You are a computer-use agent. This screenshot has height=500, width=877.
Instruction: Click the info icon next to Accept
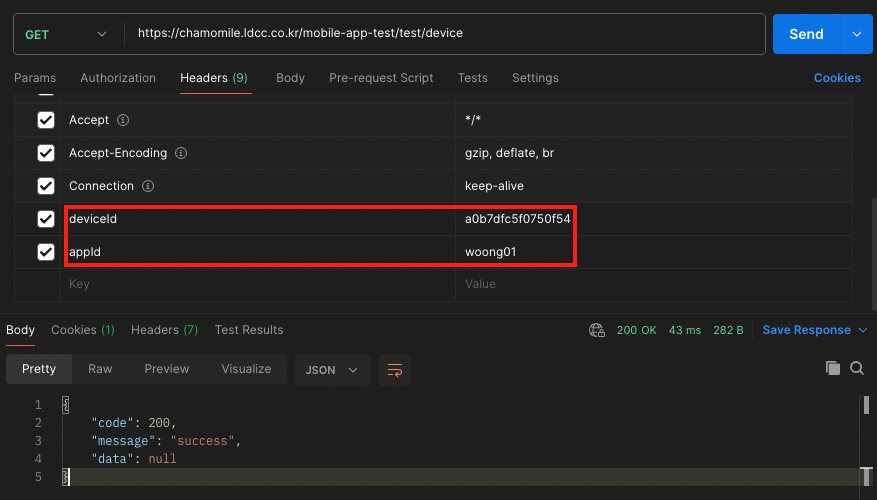click(x=124, y=120)
